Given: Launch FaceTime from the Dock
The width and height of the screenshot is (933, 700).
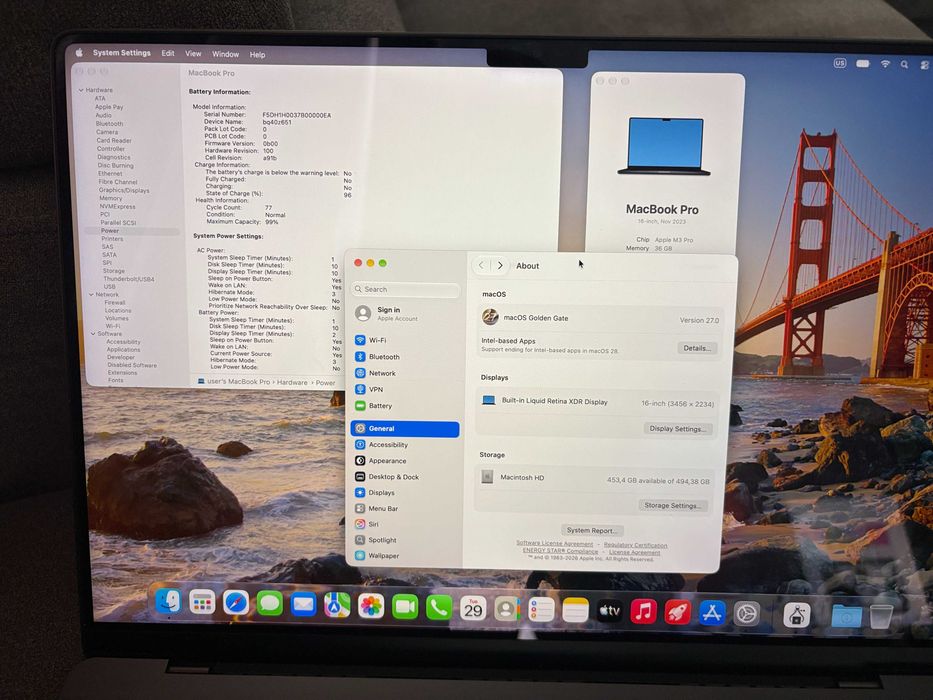Looking at the screenshot, I should 405,607.
